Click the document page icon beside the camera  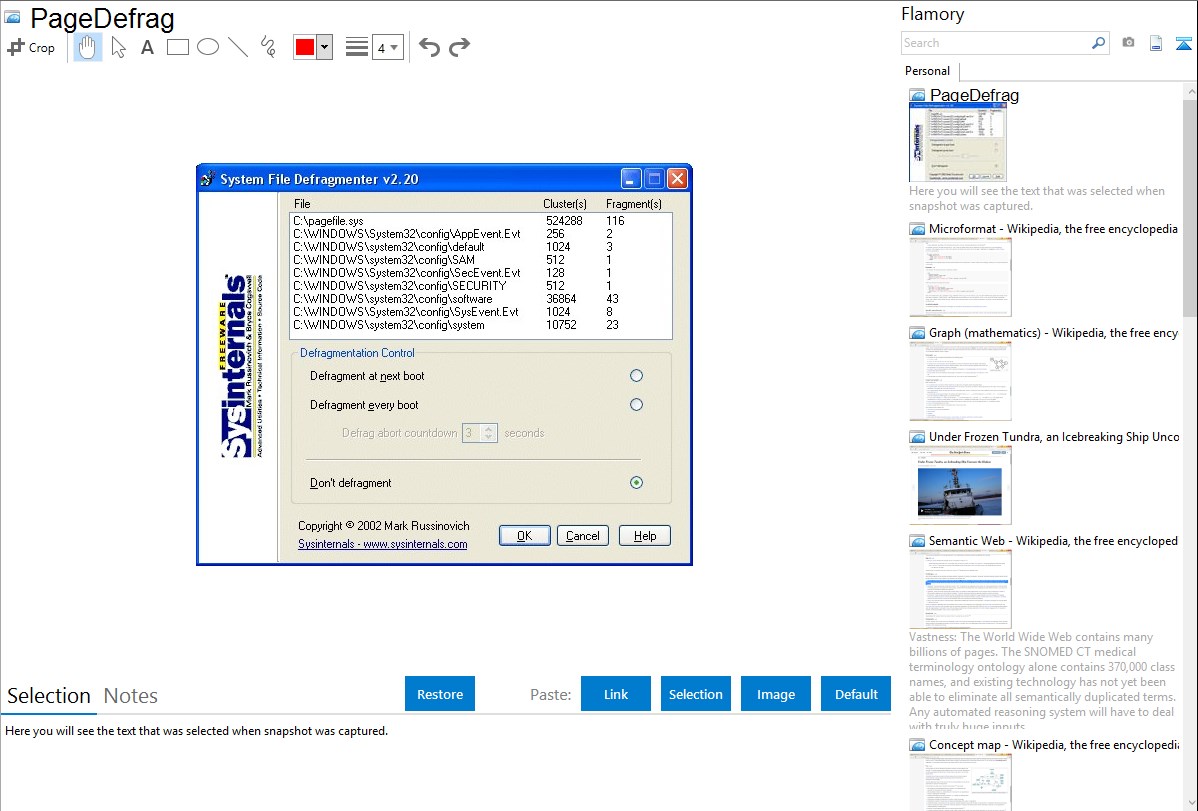[x=1156, y=43]
